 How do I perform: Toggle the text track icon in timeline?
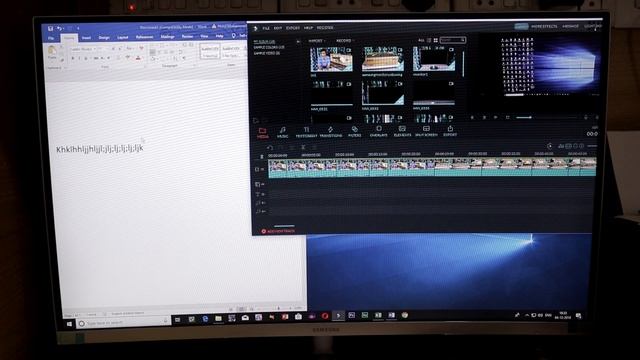click(x=258, y=194)
